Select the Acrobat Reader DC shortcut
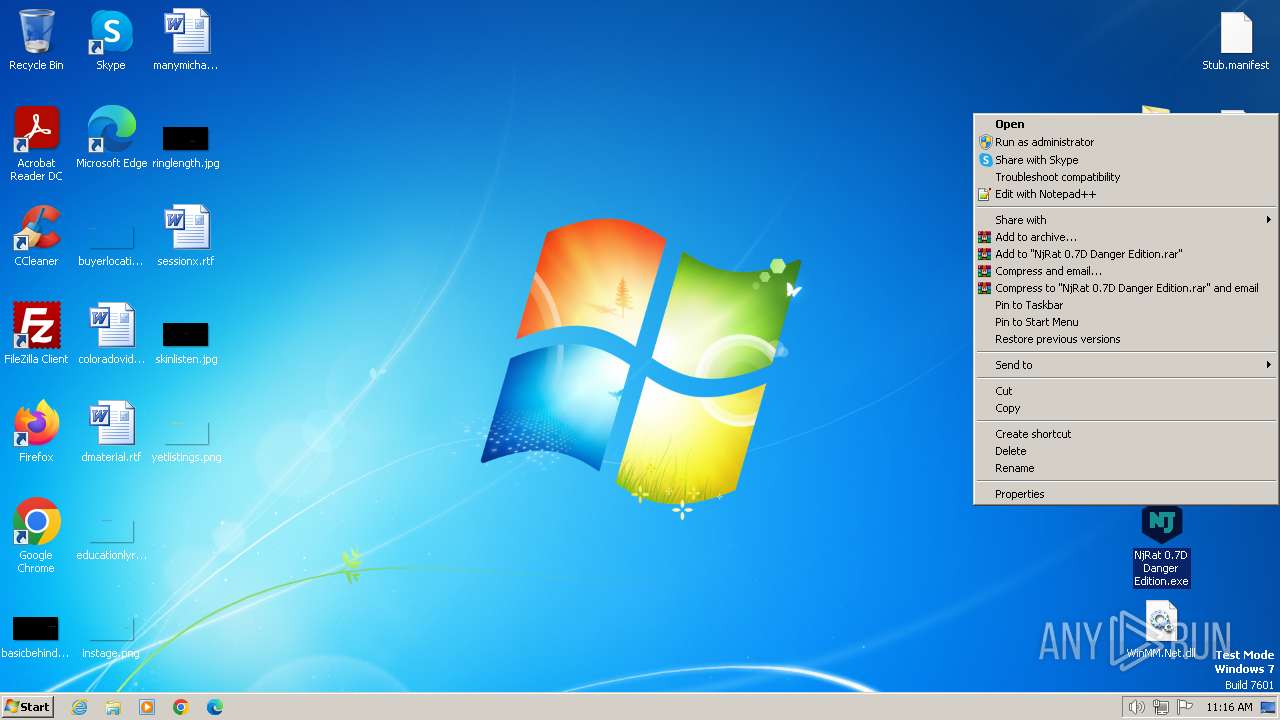Screen dimensions: 1280x720 coord(36,144)
